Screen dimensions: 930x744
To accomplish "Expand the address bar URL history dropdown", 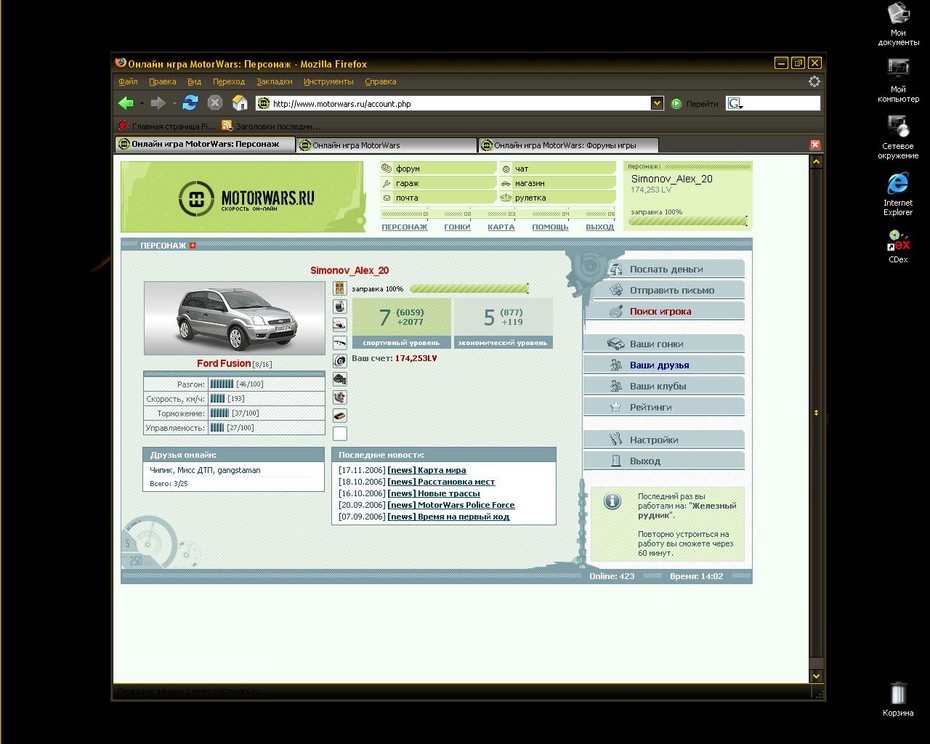I will pos(657,103).
